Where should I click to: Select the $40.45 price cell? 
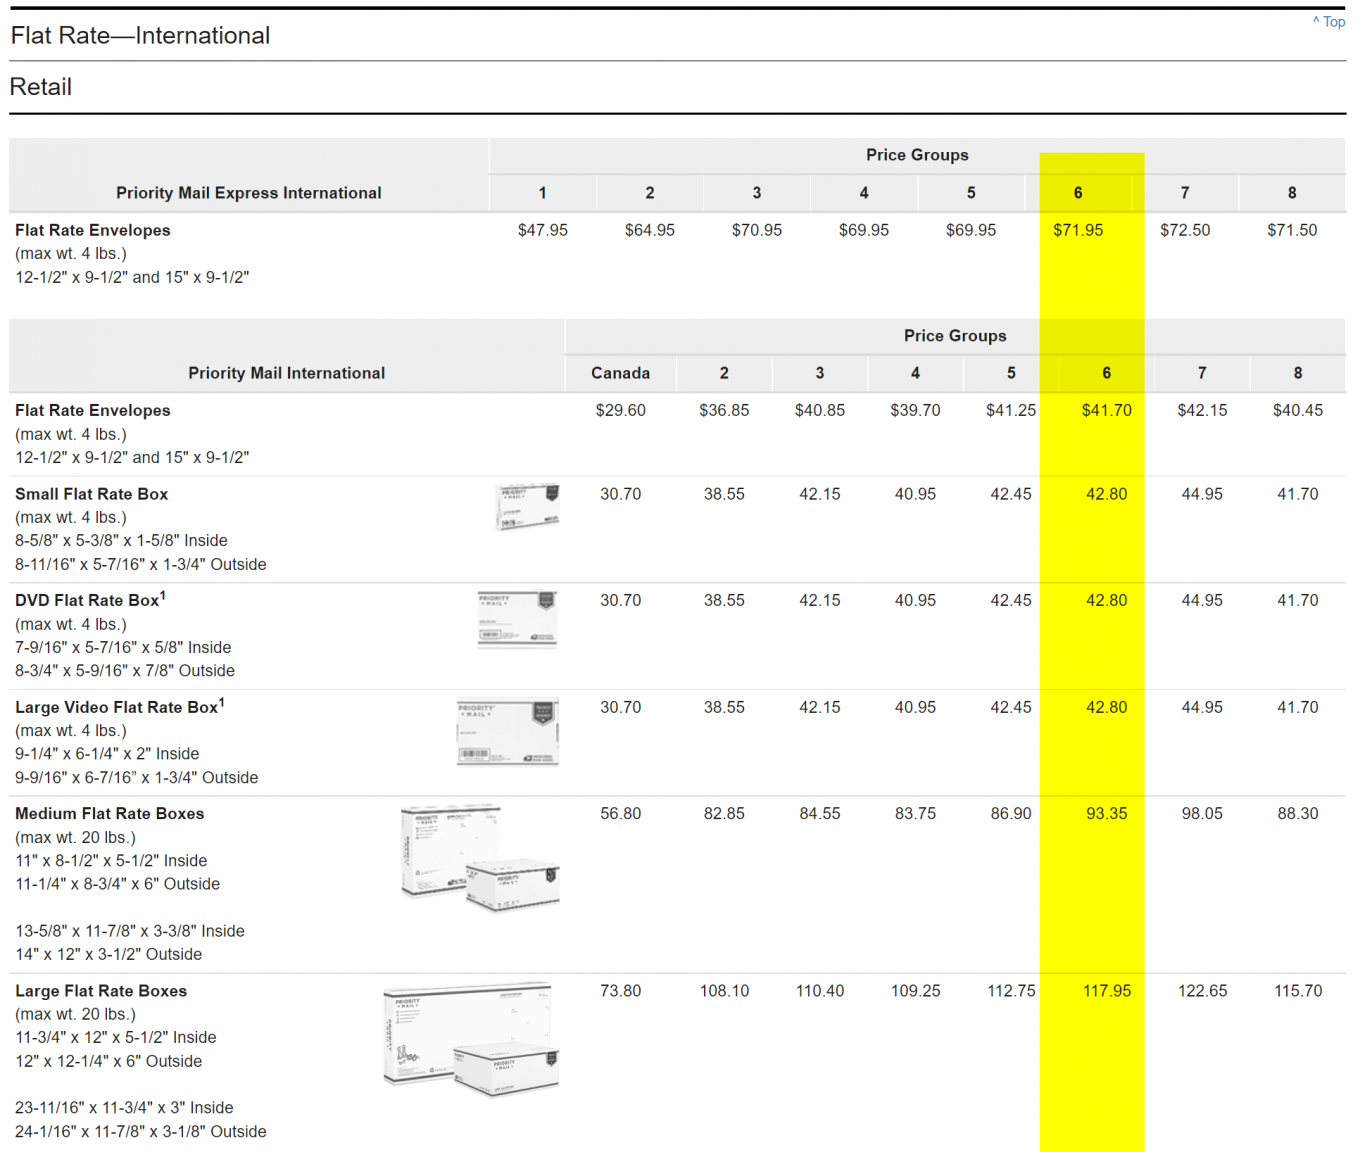click(1298, 410)
